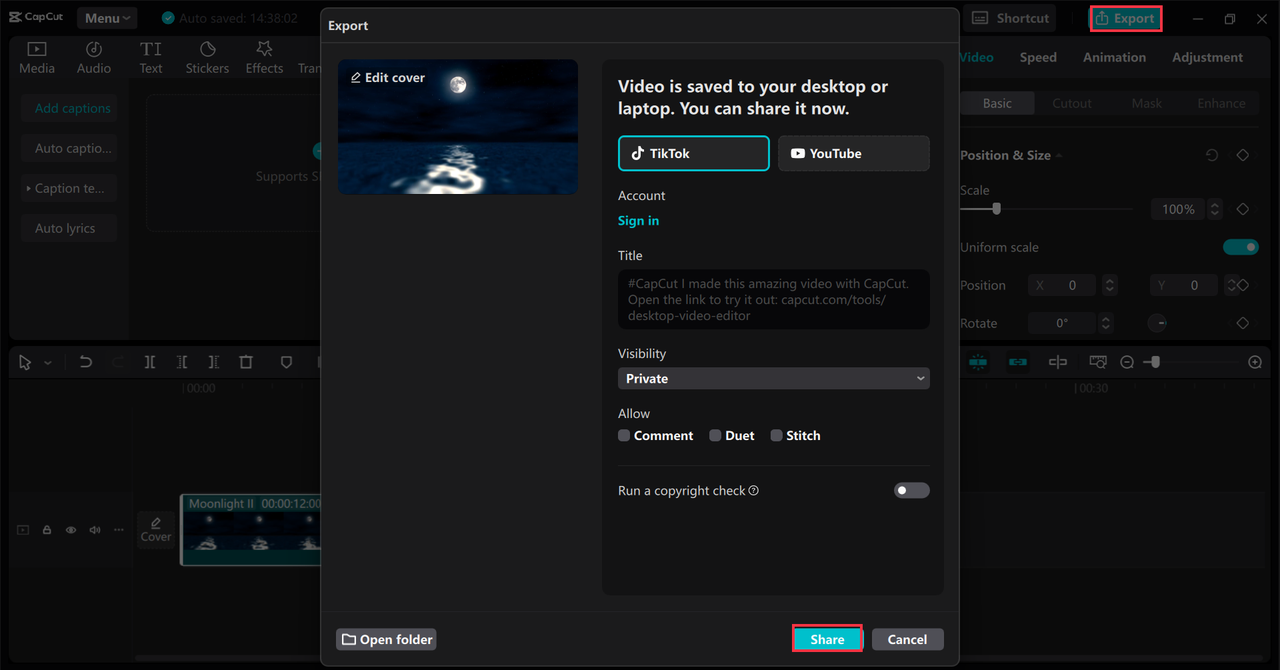This screenshot has height=670, width=1280.
Task: Click the timeline zoom-to-fit ruler icon
Action: click(x=1098, y=362)
